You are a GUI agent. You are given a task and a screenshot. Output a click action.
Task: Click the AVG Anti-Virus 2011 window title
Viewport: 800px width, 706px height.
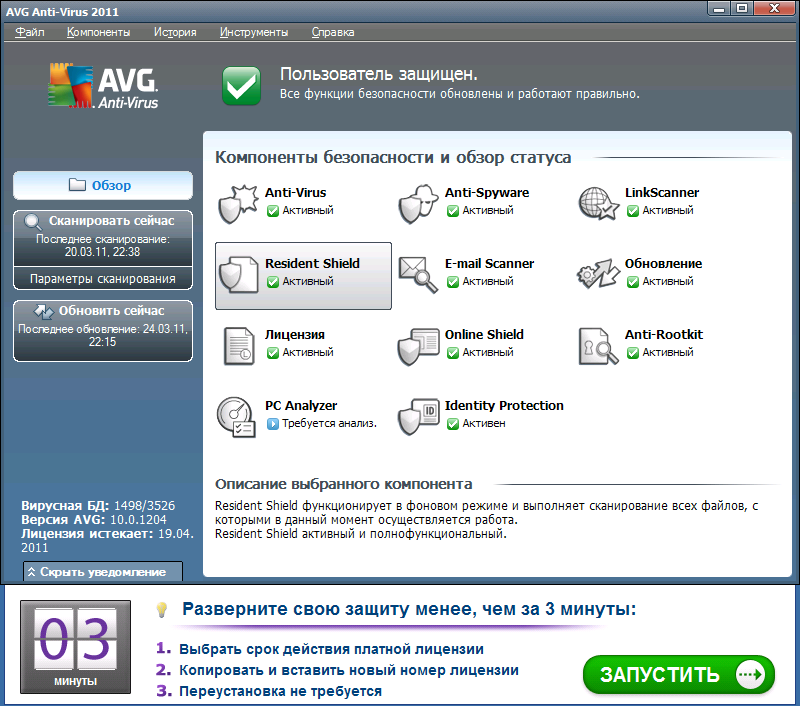pos(62,11)
